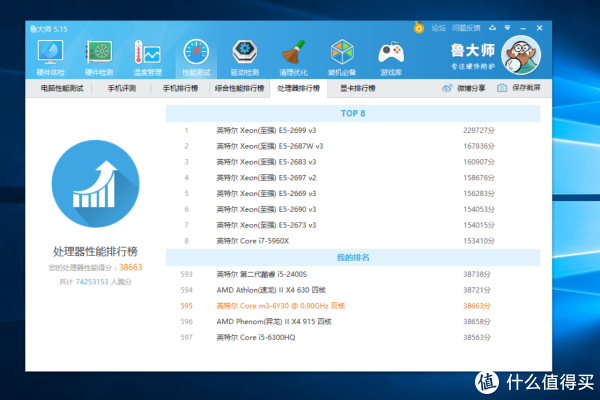Switch to 显卡排行榜 tab

pyautogui.click(x=358, y=88)
